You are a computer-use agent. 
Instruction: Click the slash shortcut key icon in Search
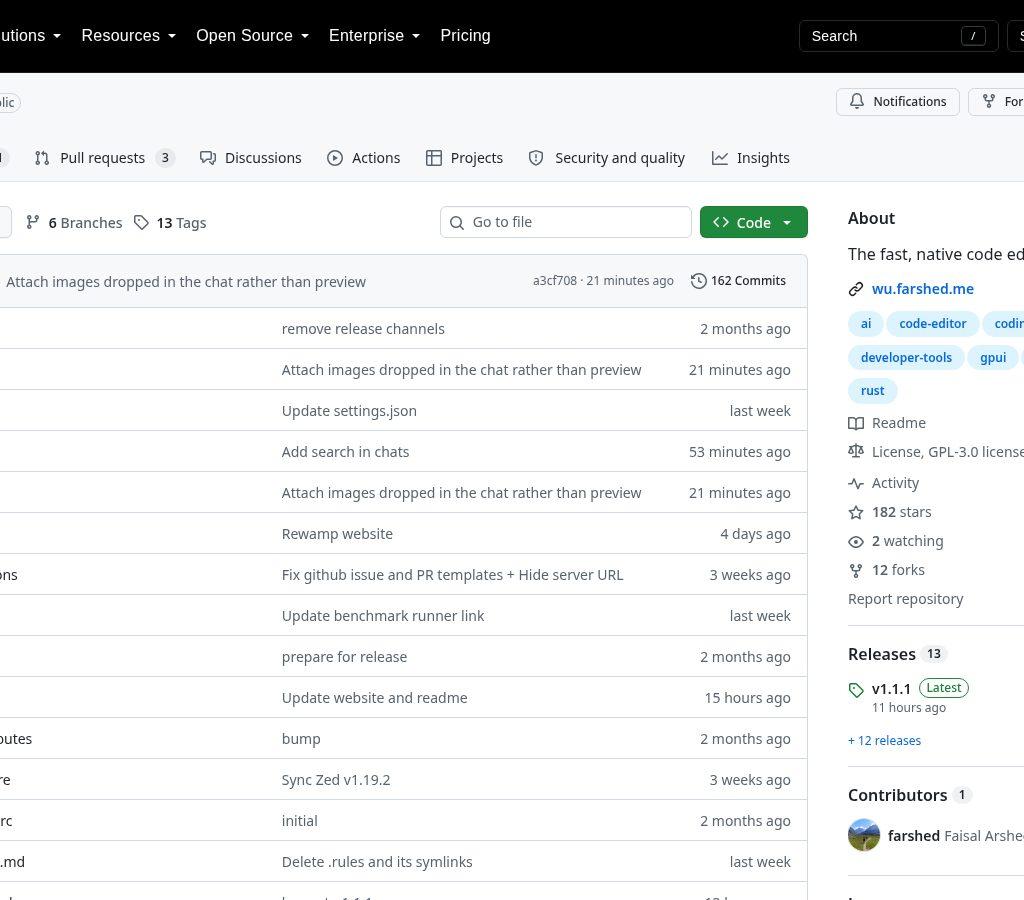pyautogui.click(x=973, y=36)
